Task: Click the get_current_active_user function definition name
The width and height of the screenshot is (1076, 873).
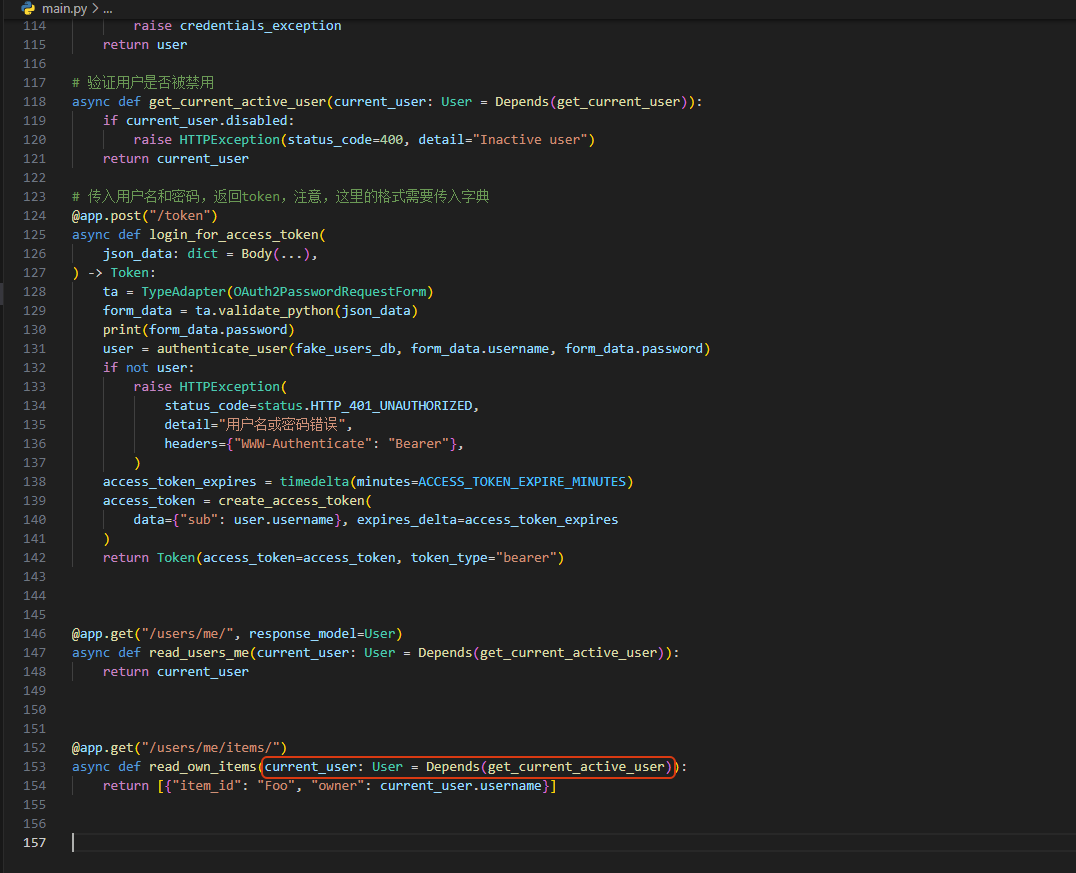Action: click(237, 102)
